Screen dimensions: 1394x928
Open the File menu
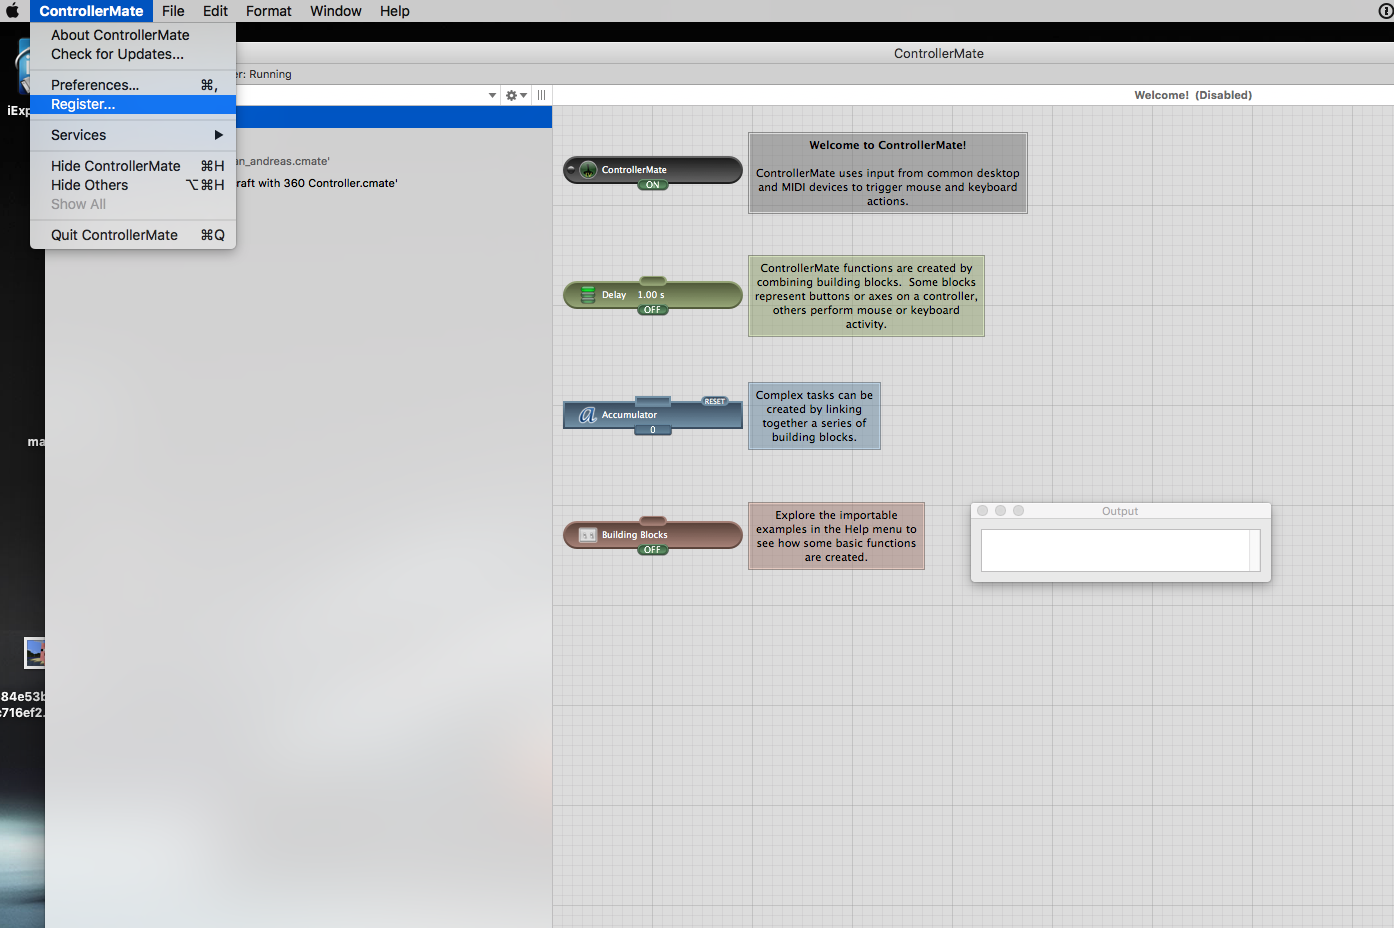point(173,11)
